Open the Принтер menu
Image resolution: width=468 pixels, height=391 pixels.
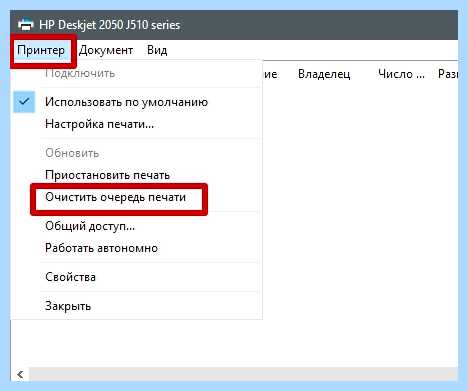click(x=41, y=50)
